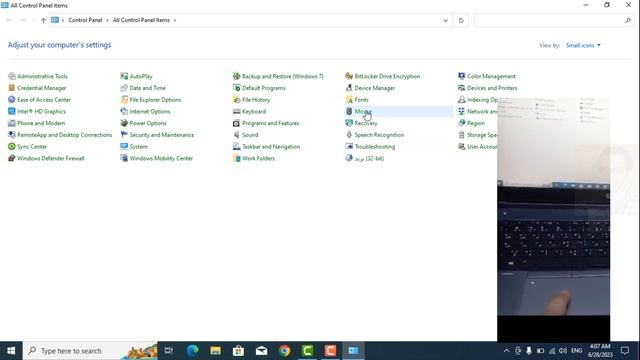Click File Explorer Options icon

pos(124,100)
